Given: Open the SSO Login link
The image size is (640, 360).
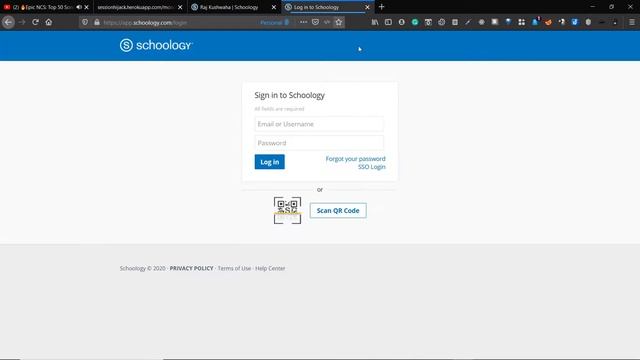Looking at the screenshot, I should (371, 167).
